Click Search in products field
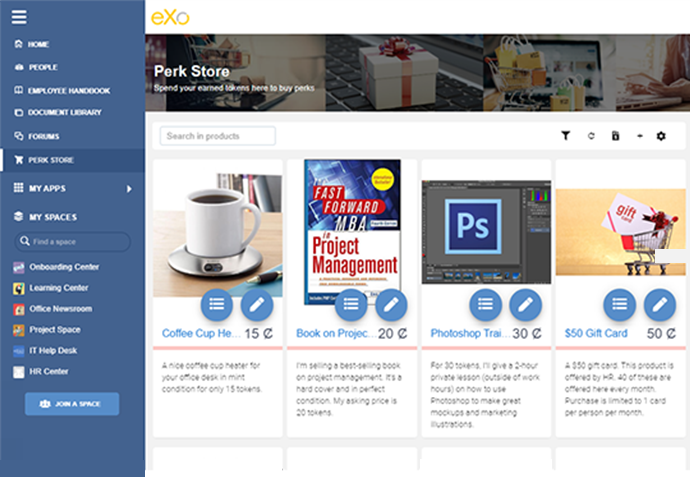The image size is (690, 477). coord(218,136)
